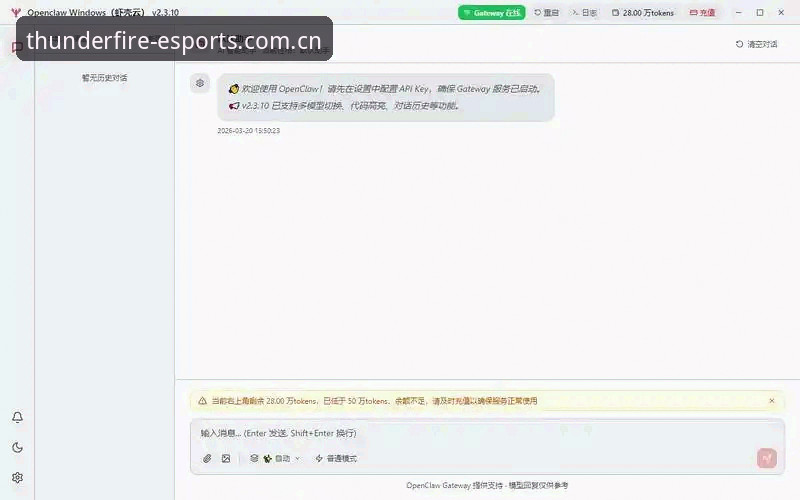Click the paperclip attach file icon

(x=207, y=459)
